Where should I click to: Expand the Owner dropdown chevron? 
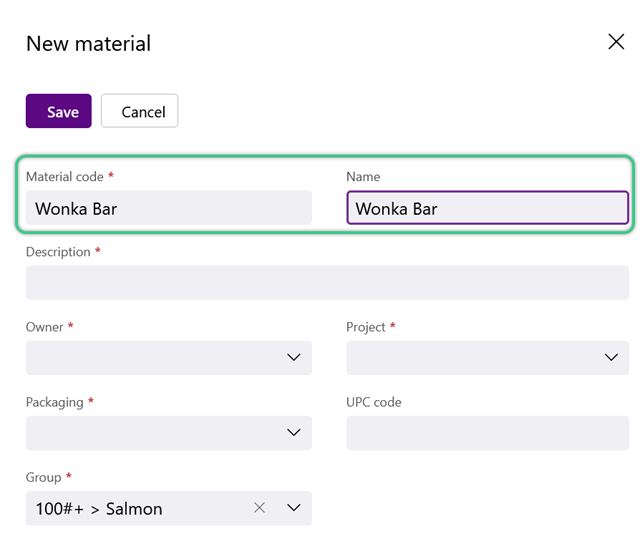coord(293,357)
